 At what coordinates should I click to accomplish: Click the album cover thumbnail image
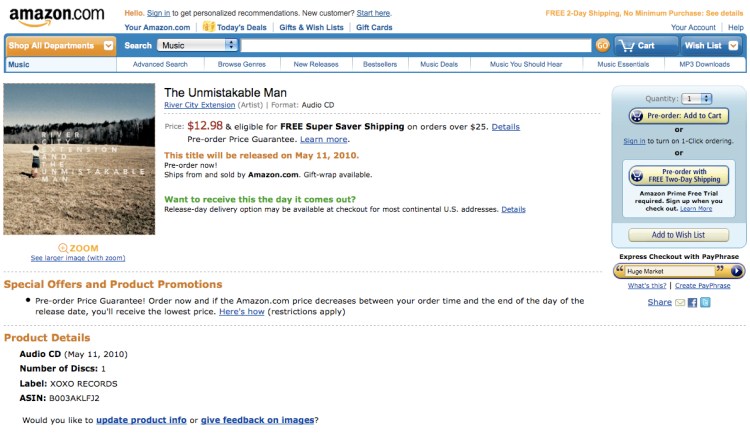[x=79, y=159]
